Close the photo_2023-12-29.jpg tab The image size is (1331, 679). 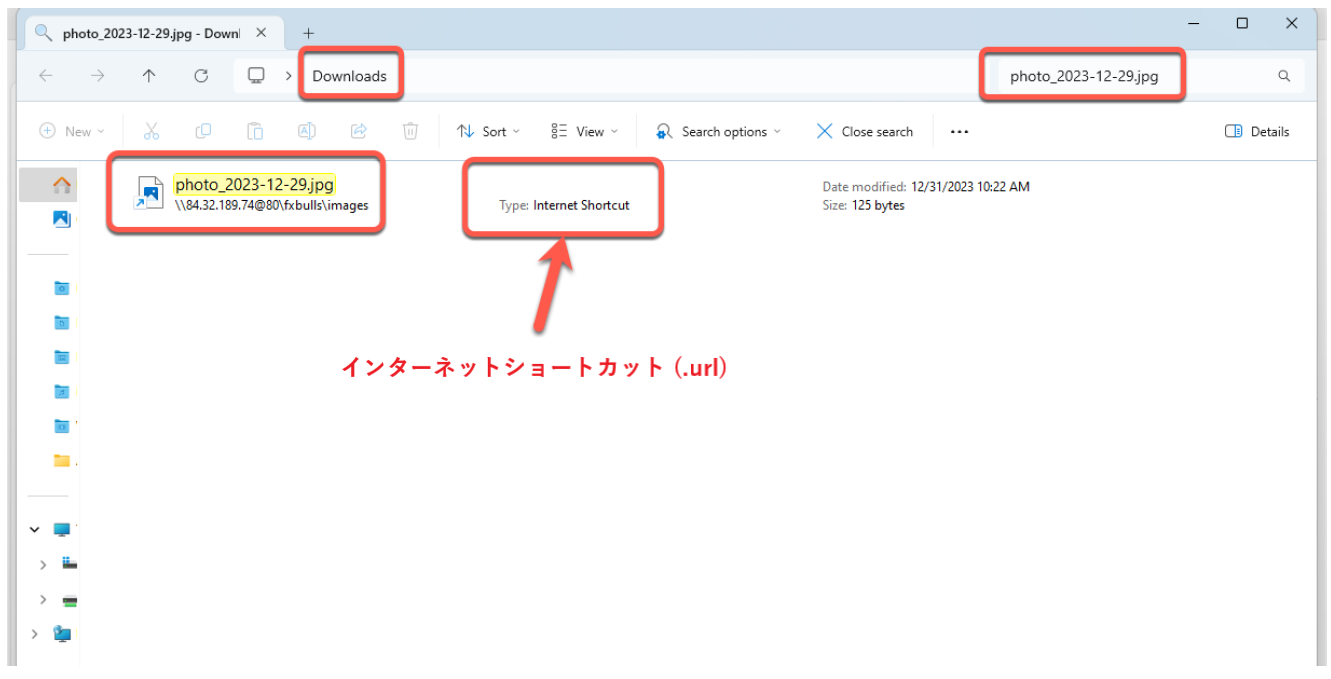pos(261,33)
